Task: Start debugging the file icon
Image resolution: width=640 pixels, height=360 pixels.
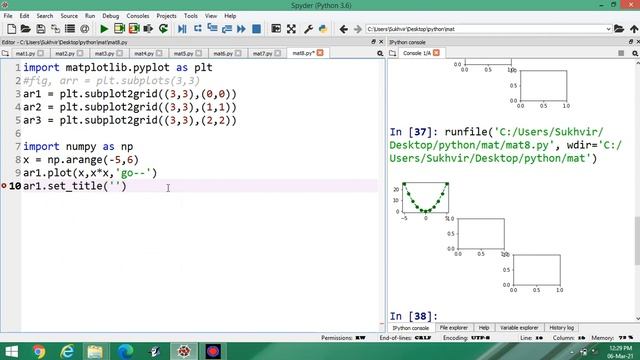Action: point(182,29)
